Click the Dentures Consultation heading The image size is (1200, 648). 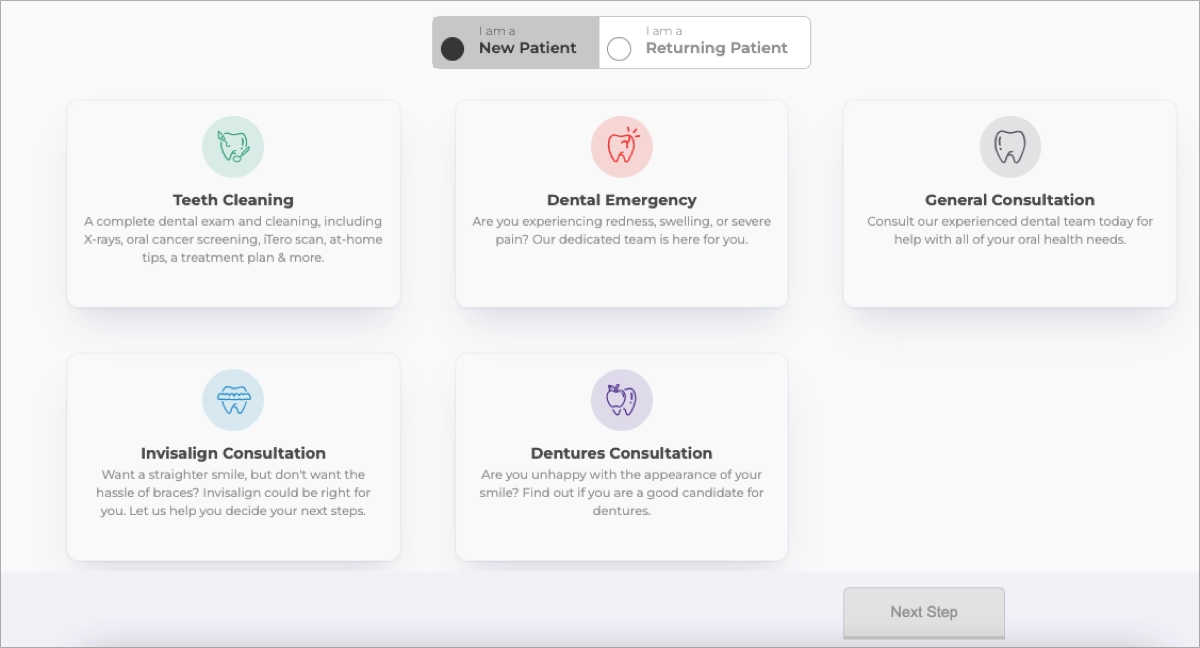click(x=621, y=453)
